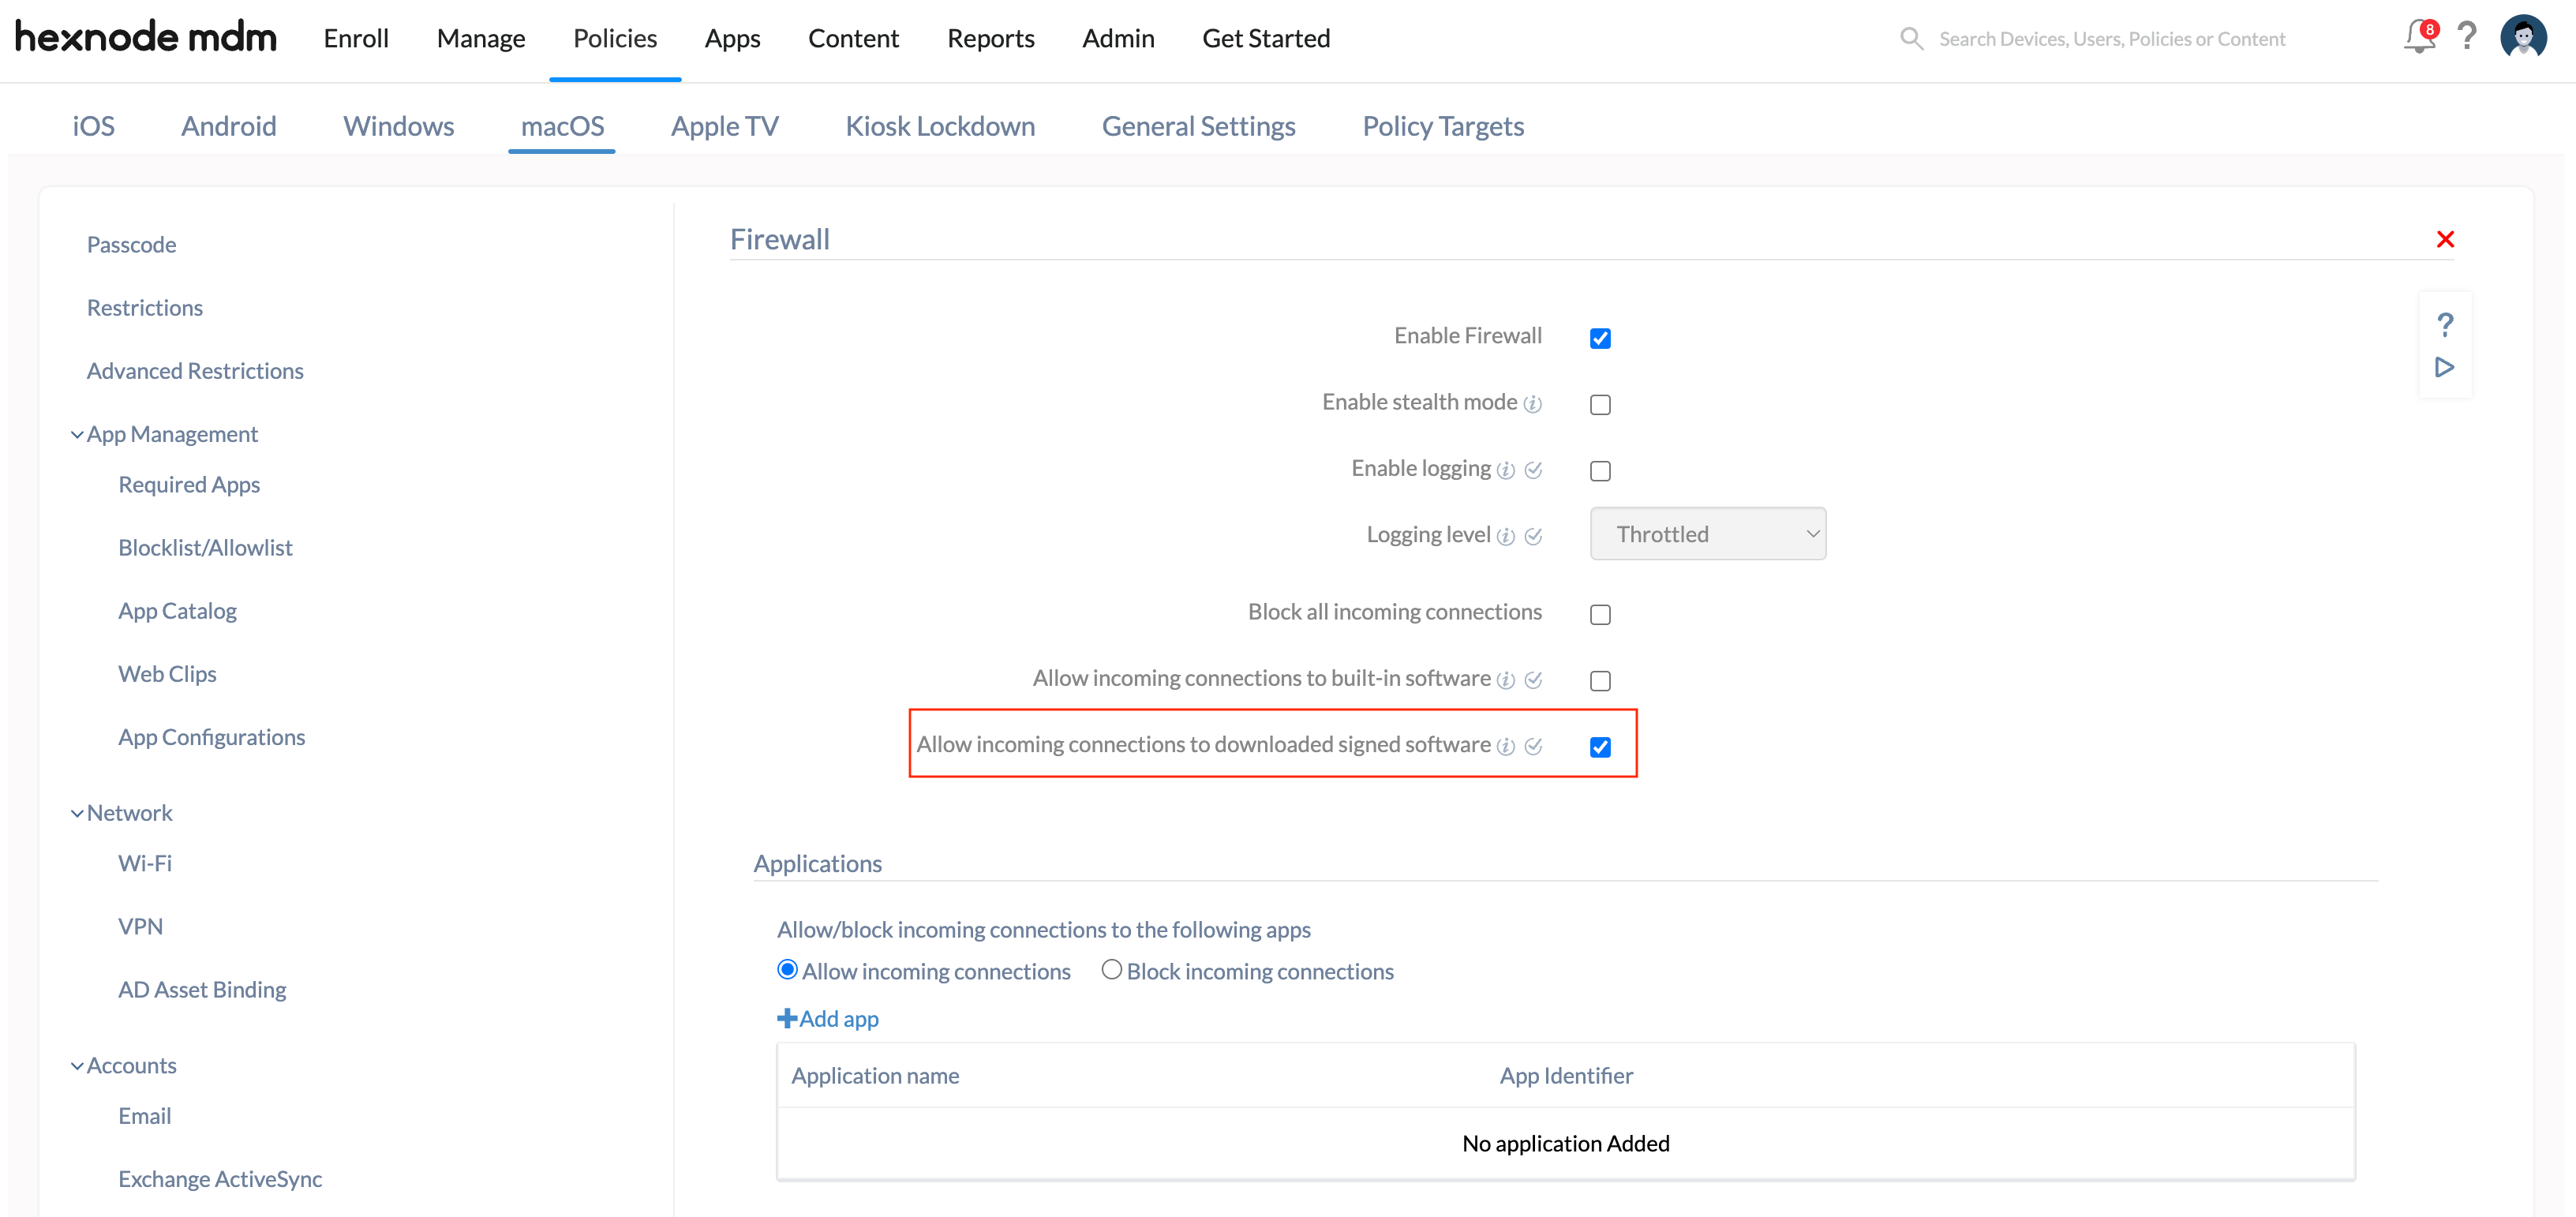Open the Enroll menu

coord(356,38)
